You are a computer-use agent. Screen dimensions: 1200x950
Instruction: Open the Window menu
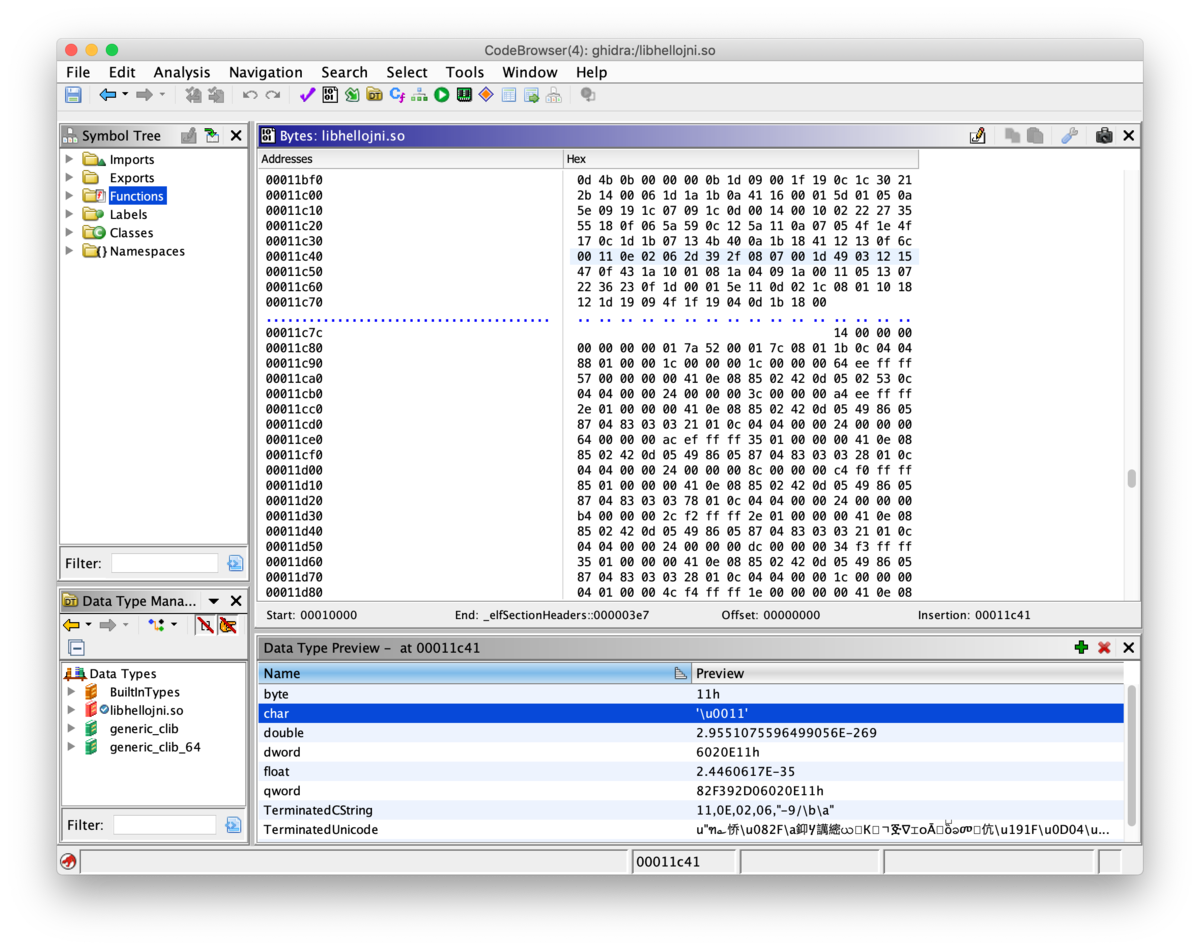(x=530, y=72)
